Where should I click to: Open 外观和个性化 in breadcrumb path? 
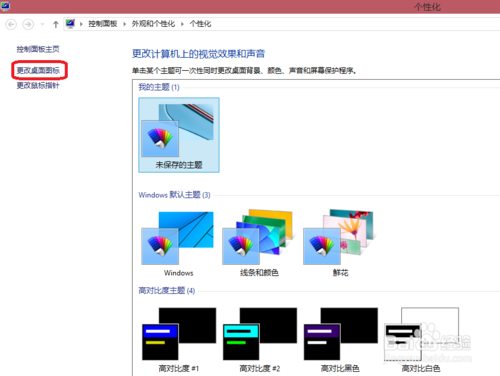[153, 24]
